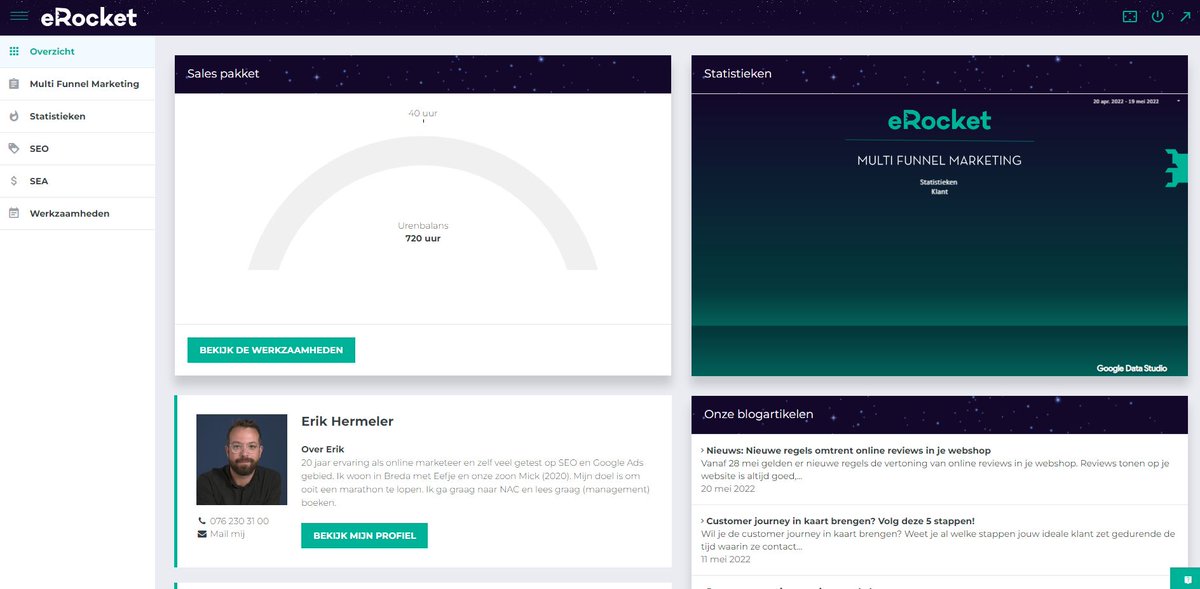Click the date 20 mei 2022 under the first article

pyautogui.click(x=728, y=488)
